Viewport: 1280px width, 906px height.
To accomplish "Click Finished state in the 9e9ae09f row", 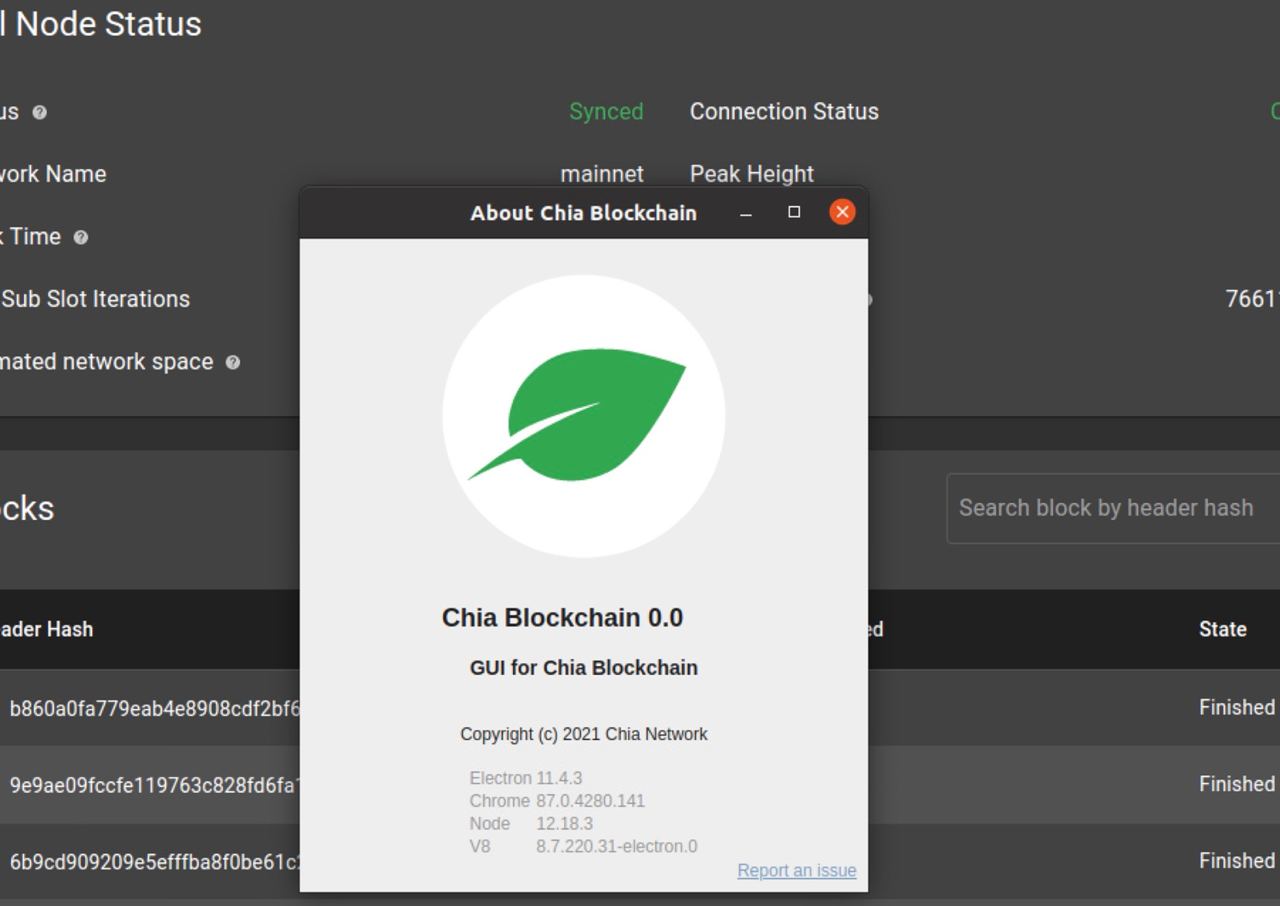I will tap(1237, 784).
